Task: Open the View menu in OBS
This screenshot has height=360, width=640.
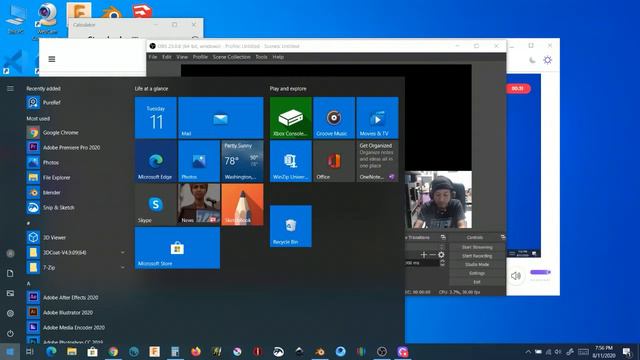Action: (182, 57)
